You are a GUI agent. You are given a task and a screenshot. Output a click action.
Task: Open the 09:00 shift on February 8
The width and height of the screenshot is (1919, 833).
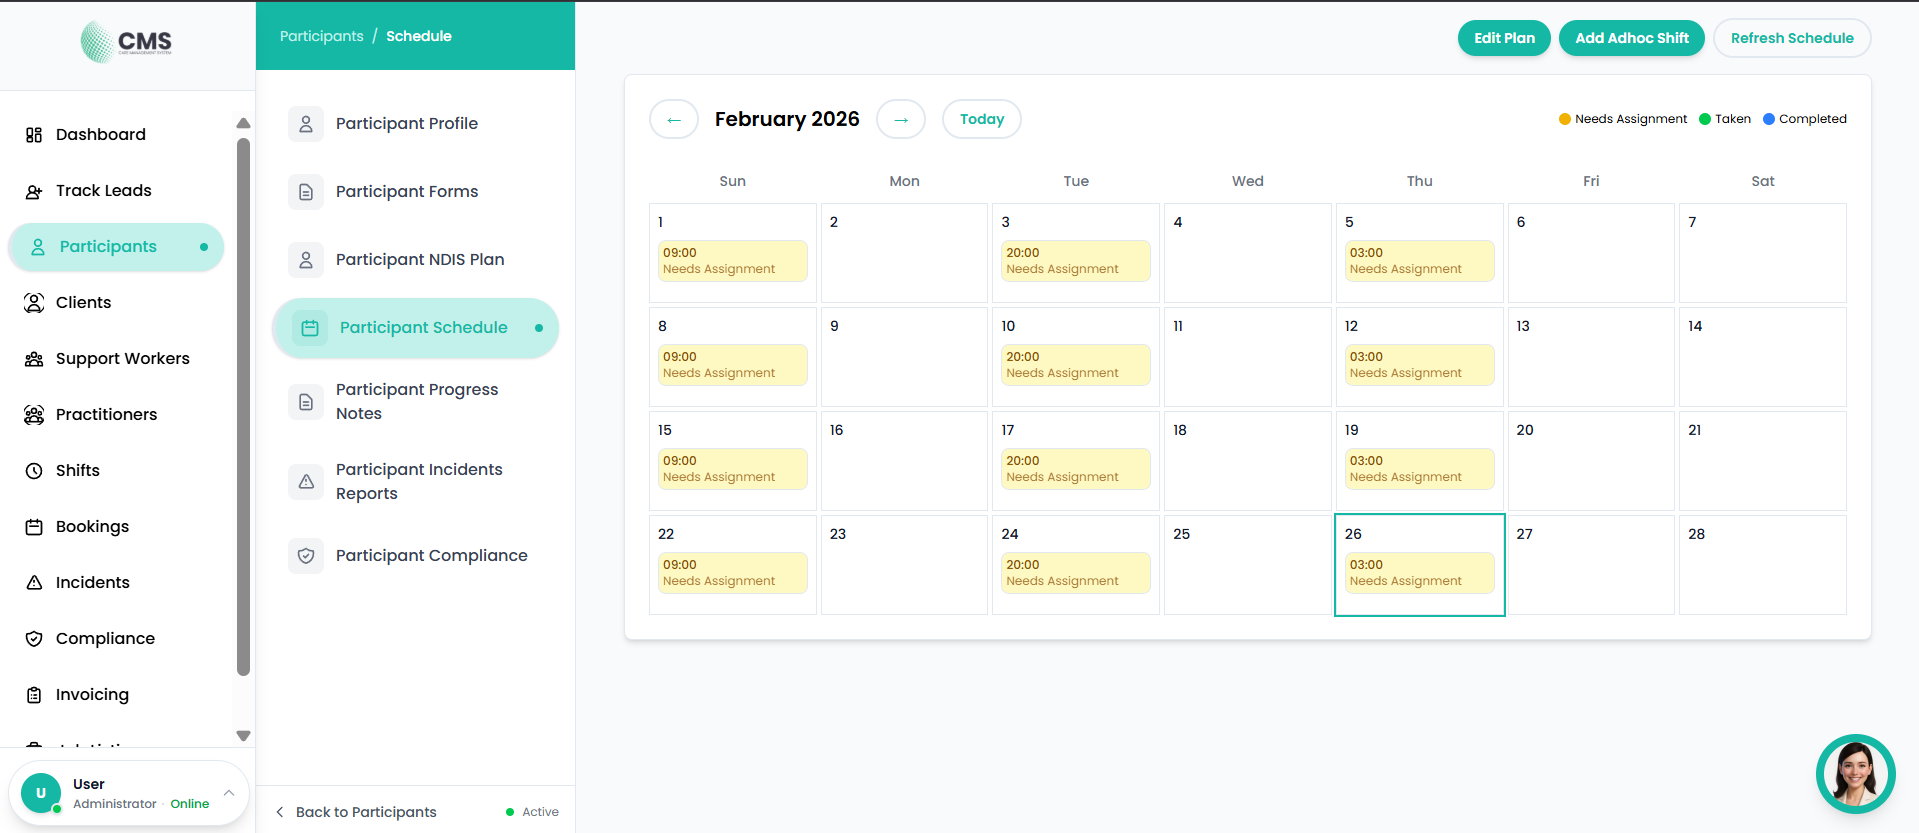point(733,365)
